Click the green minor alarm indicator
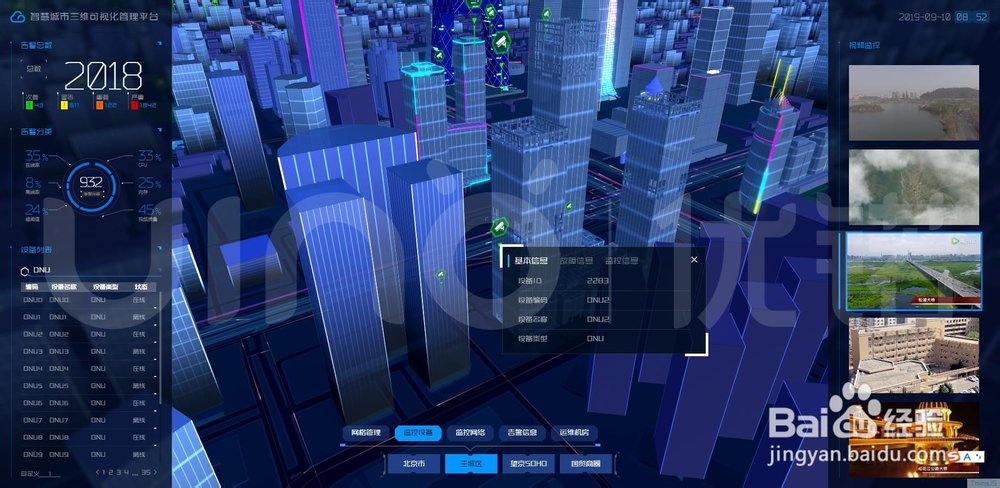This screenshot has width=1000, height=488. 28,105
